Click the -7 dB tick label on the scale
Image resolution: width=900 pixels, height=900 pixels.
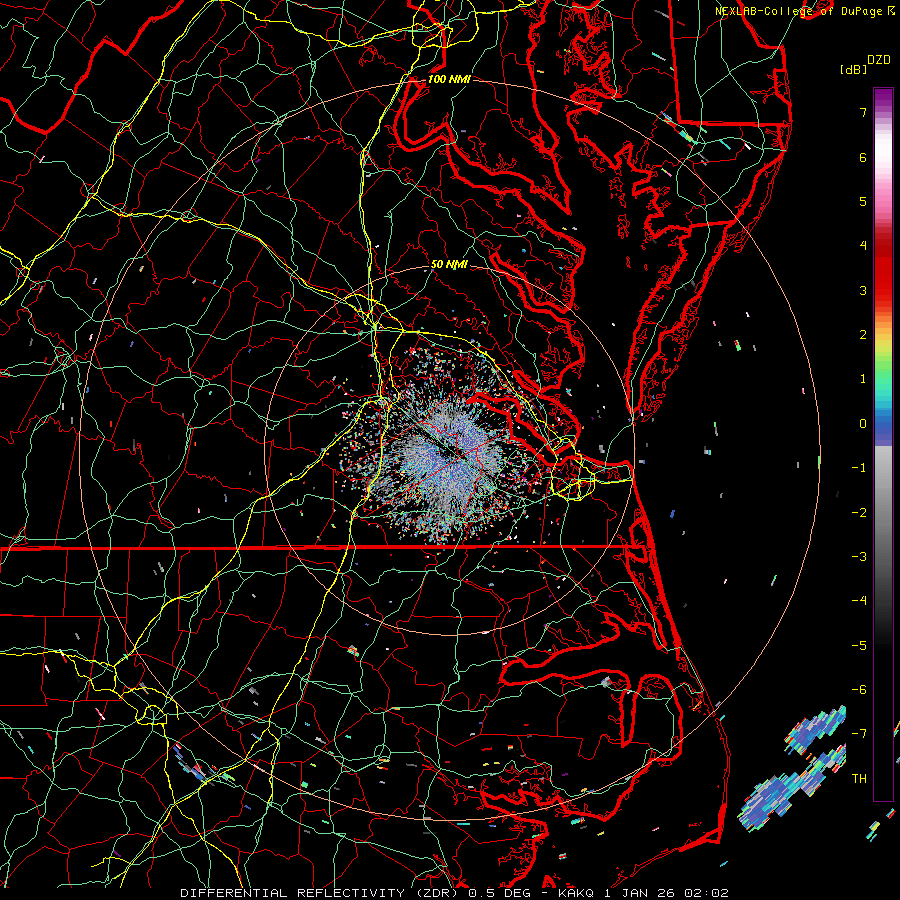click(859, 734)
